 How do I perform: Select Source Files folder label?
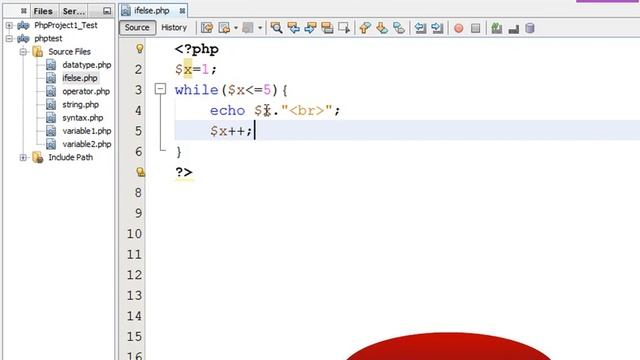[x=69, y=52]
